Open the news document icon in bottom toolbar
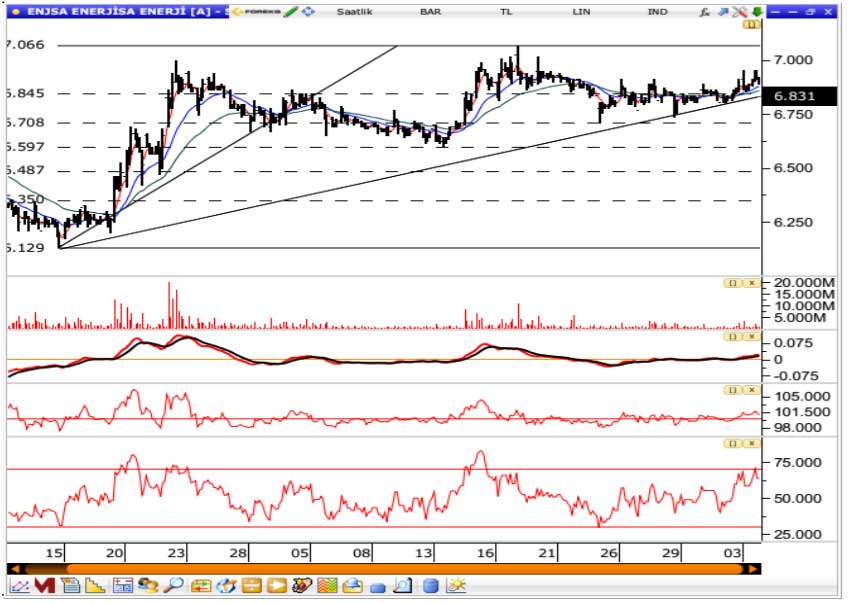The width and height of the screenshot is (848, 603). pyautogui.click(x=70, y=586)
